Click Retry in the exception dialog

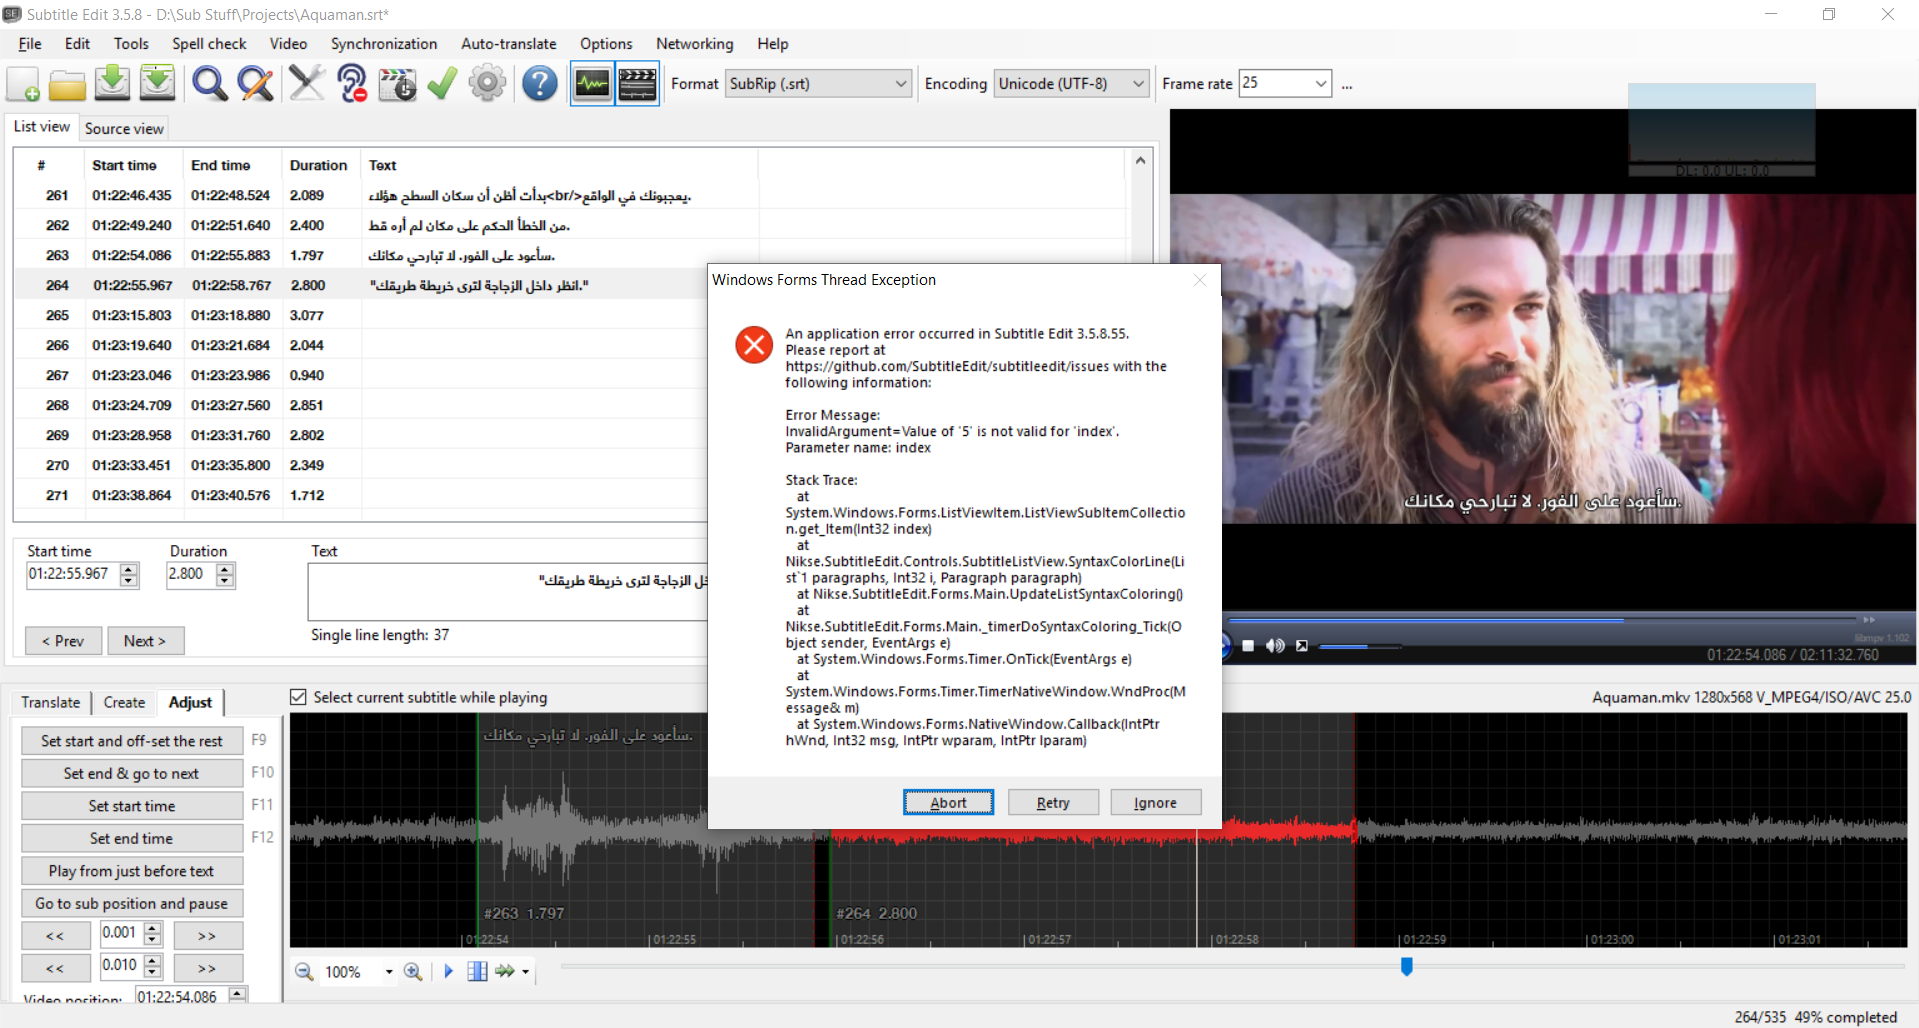pos(1053,802)
